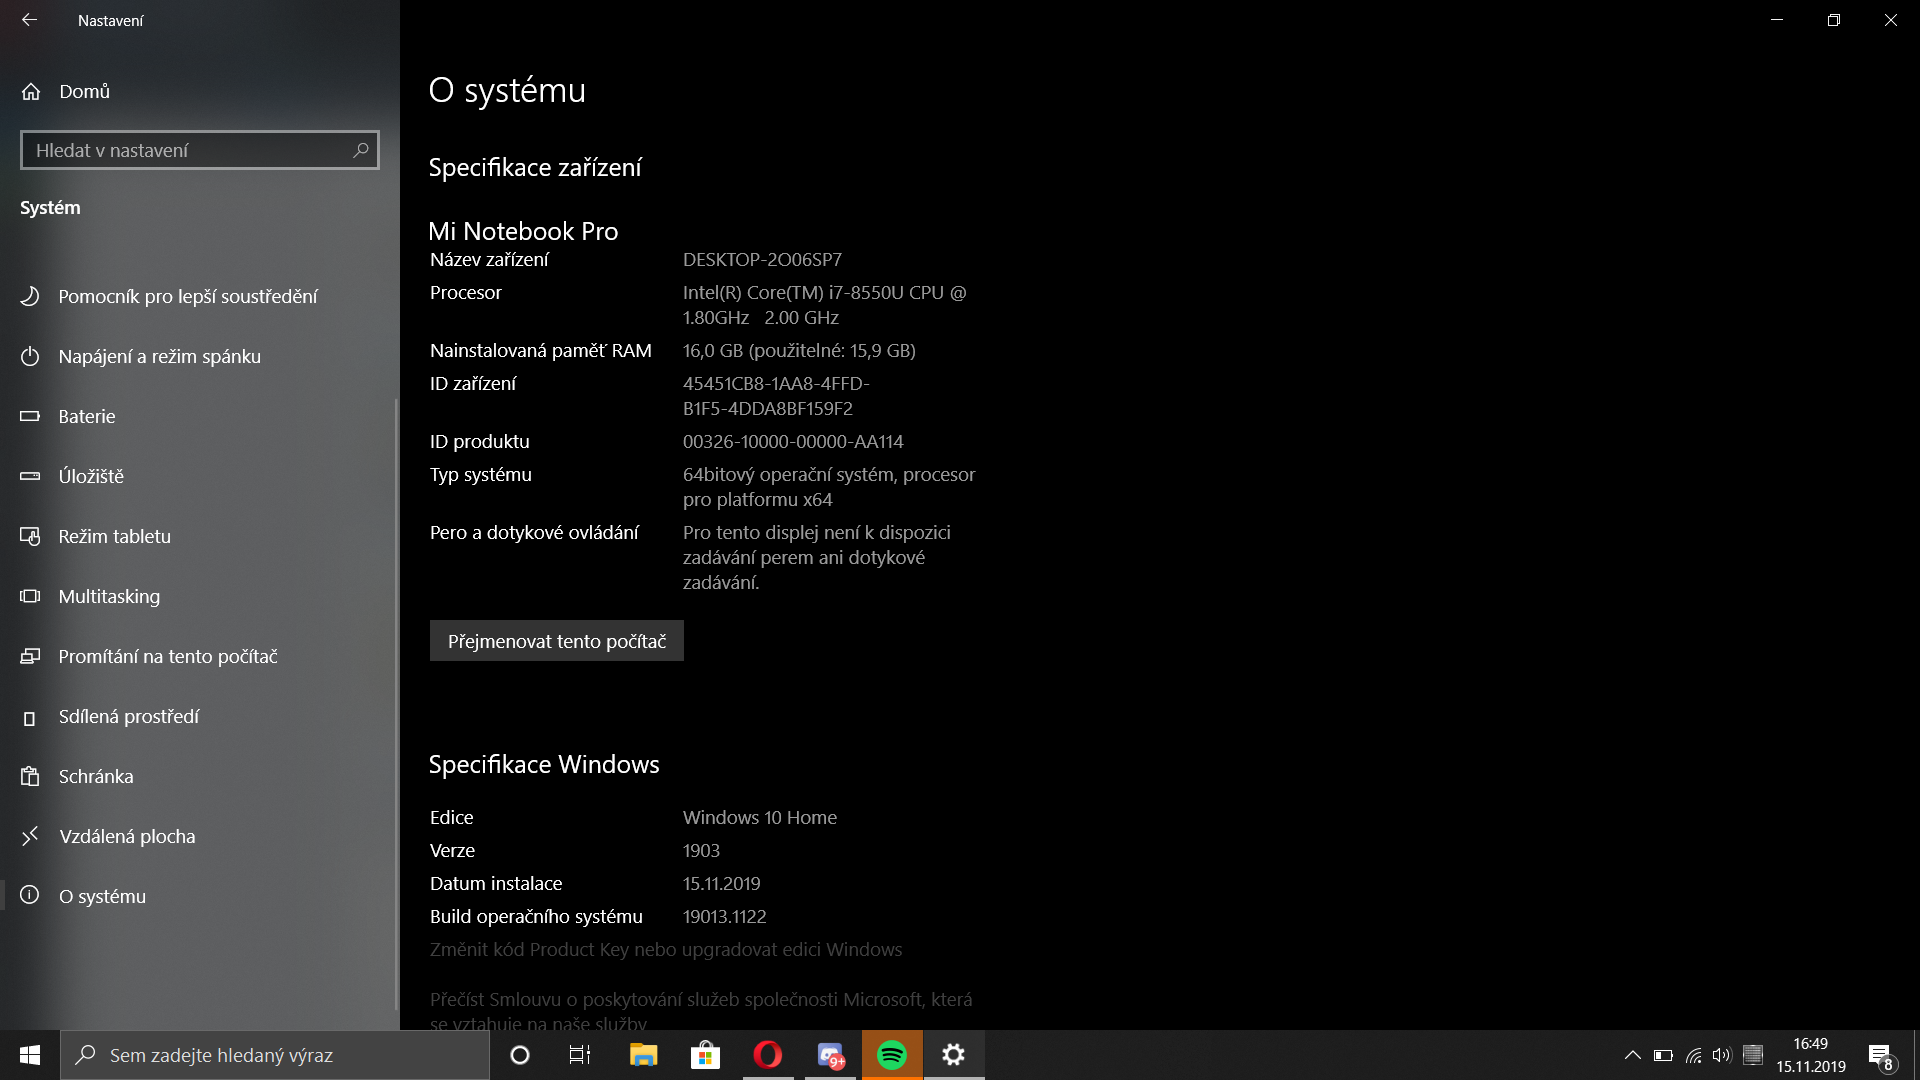1920x1080 pixels.
Task: Open the Microsoft services agreement link
Action: tap(700, 1000)
